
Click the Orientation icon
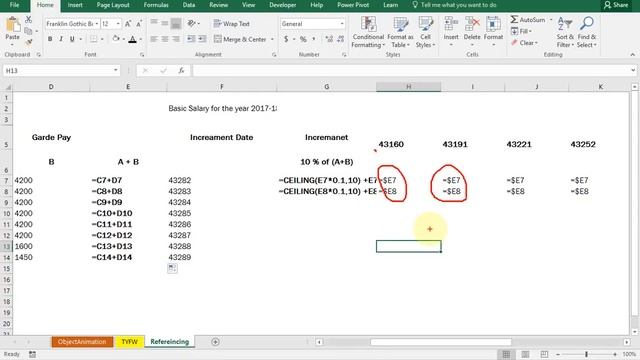(x=191, y=24)
